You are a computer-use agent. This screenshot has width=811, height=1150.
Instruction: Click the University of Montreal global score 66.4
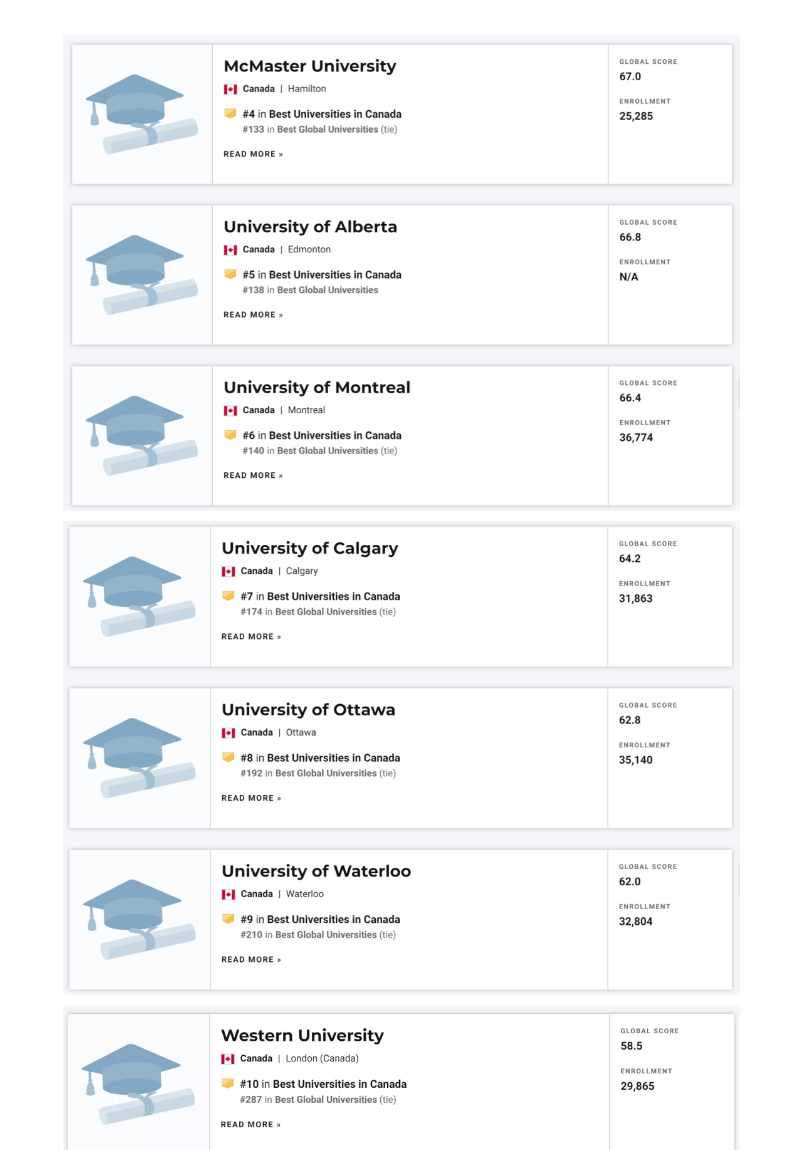630,398
